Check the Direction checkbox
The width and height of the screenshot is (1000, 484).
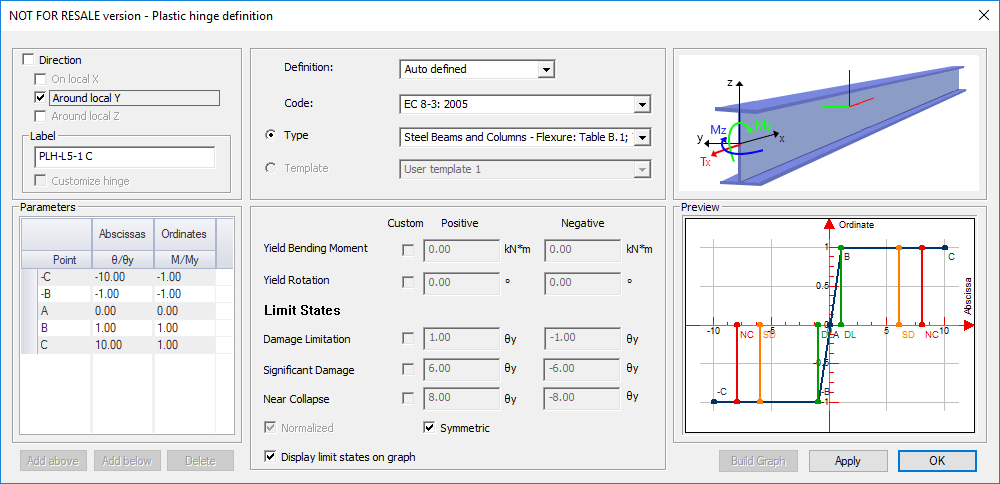[x=27, y=60]
